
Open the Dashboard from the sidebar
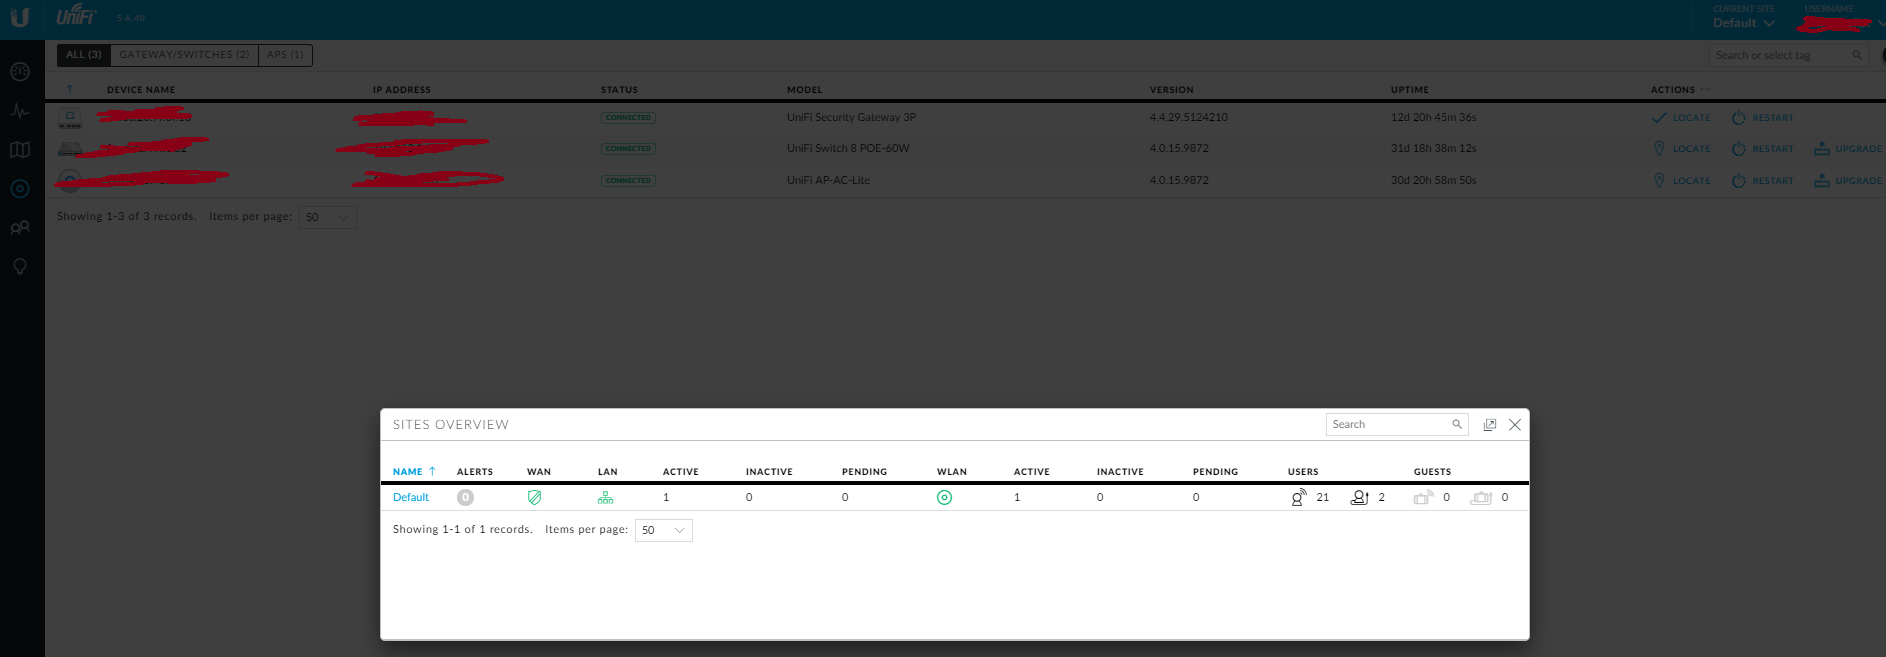(x=20, y=72)
